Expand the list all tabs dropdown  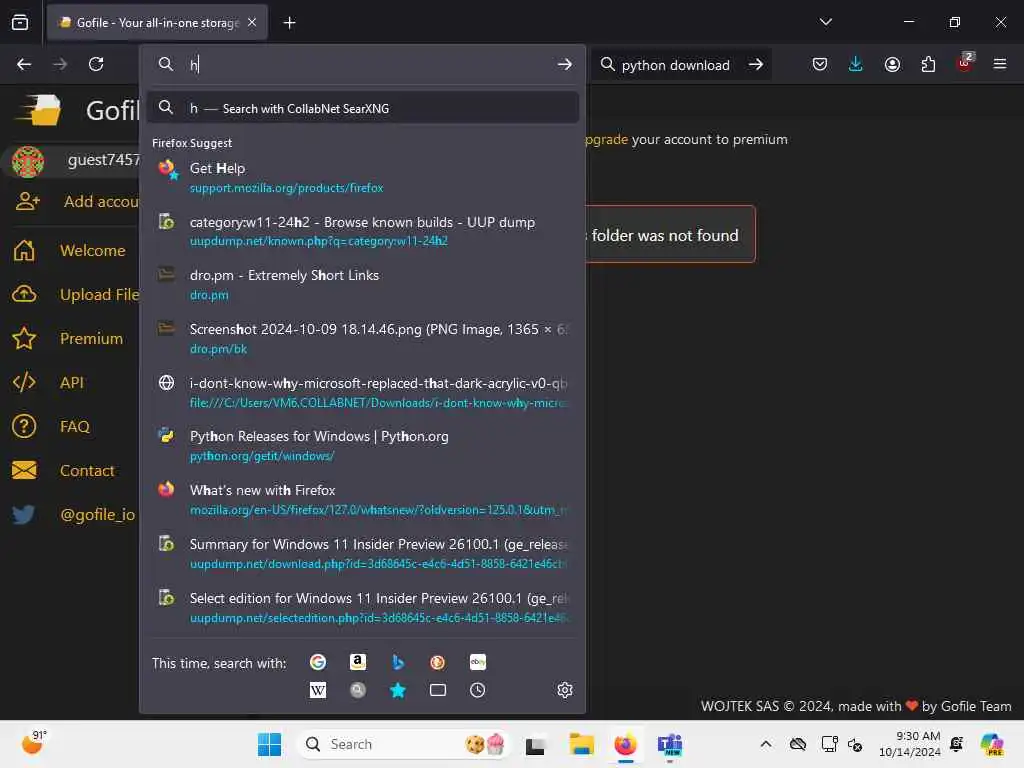pos(825,22)
